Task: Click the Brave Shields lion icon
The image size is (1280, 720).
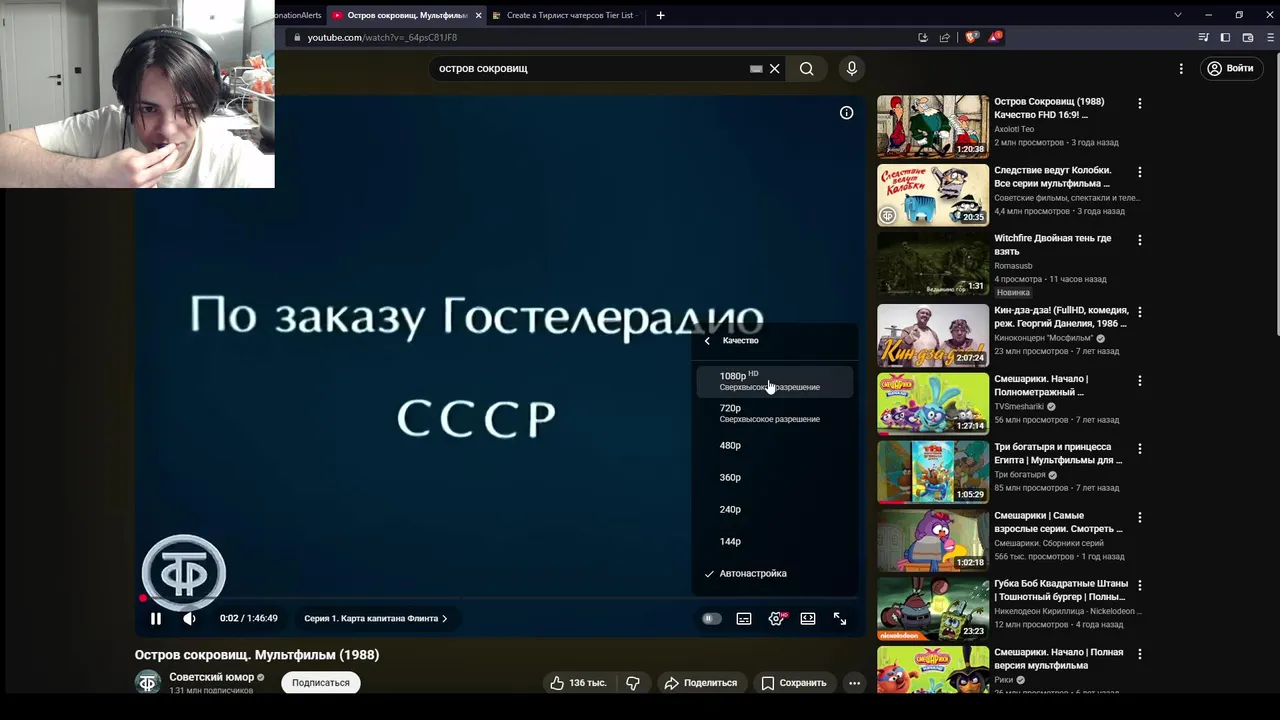Action: pos(971,37)
